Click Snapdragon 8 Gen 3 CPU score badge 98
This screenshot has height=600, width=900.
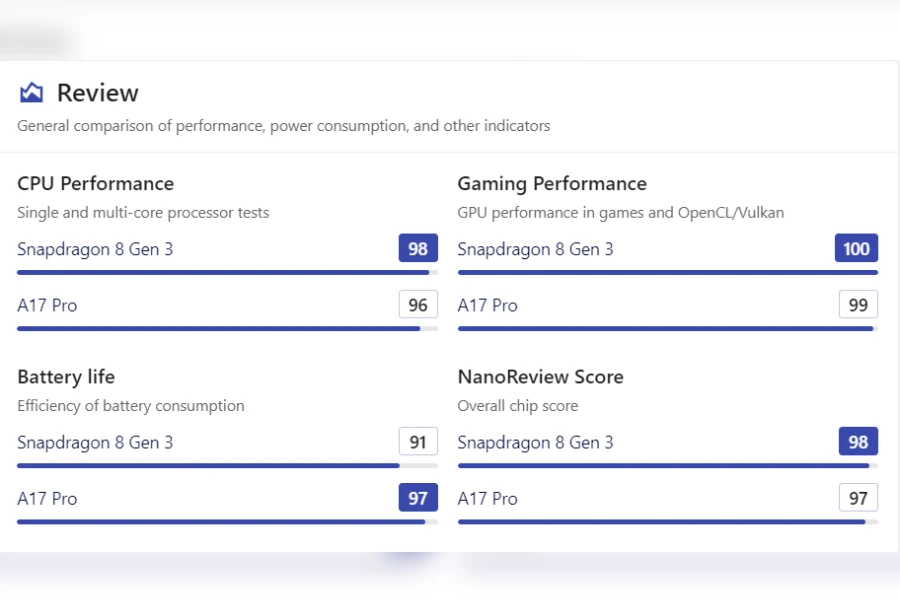click(x=418, y=249)
